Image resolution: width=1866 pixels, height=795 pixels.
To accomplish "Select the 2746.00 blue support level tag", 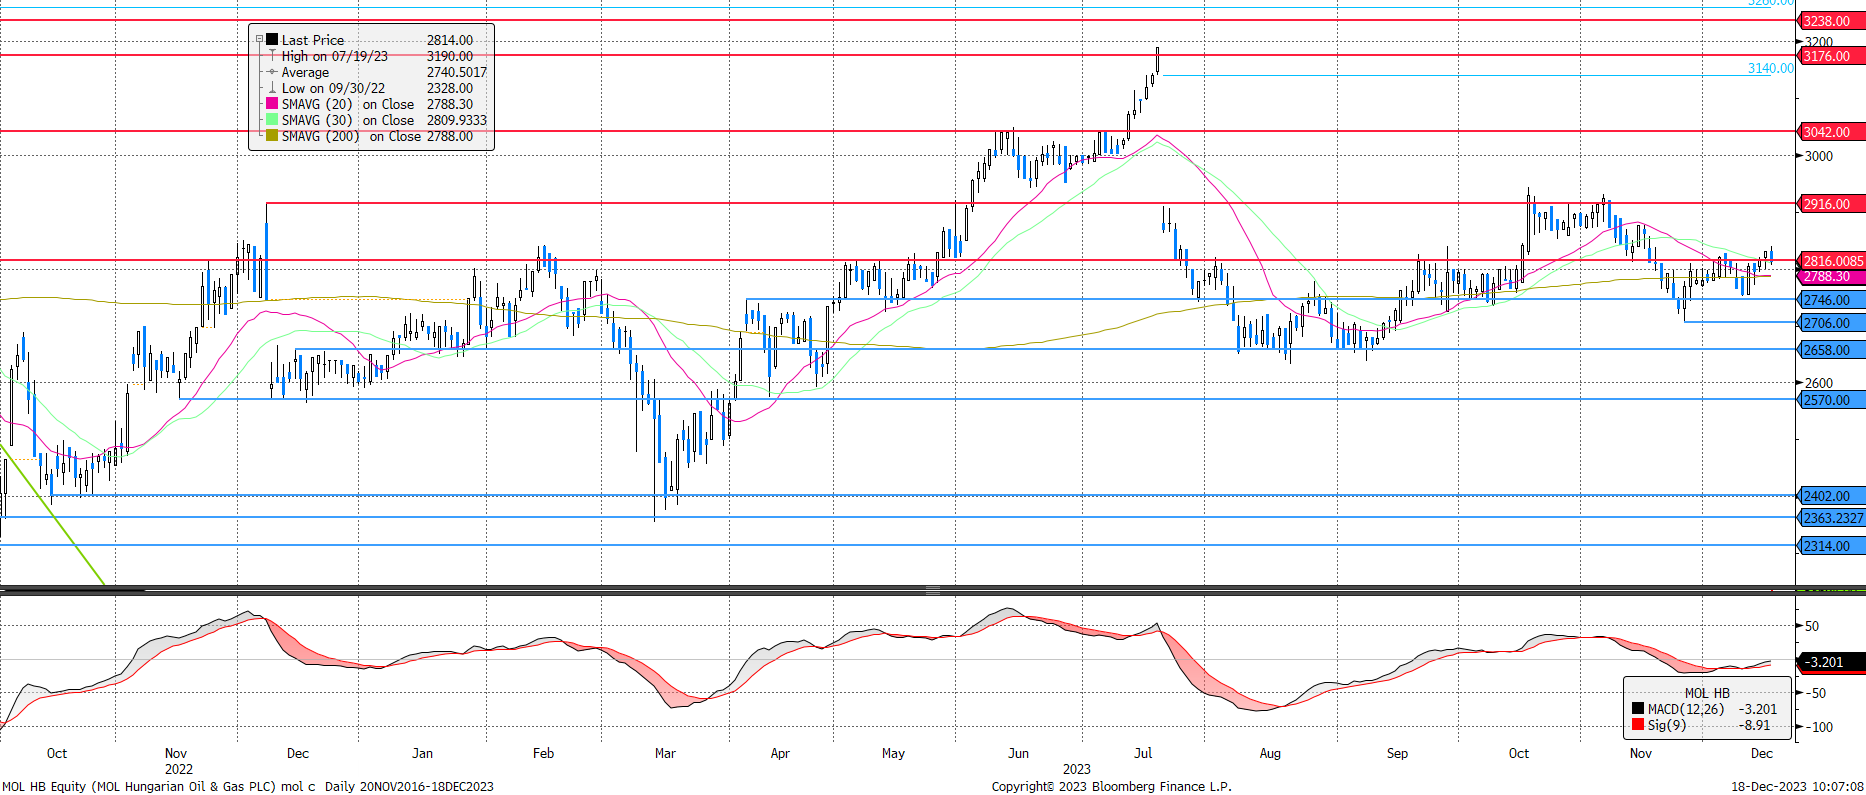I will pyautogui.click(x=1829, y=300).
